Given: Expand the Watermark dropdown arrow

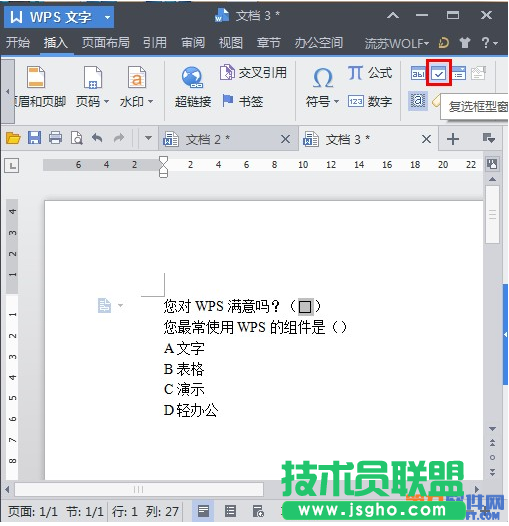Looking at the screenshot, I should tap(151, 101).
